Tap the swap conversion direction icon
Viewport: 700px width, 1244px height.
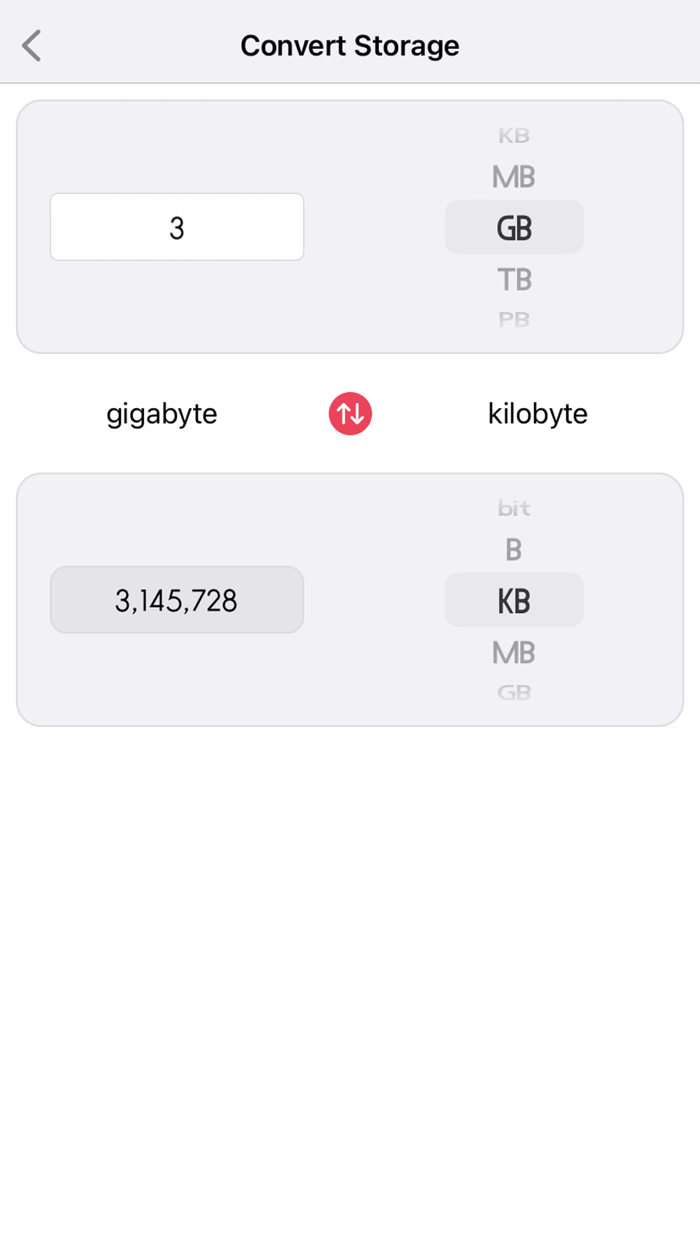(x=350, y=413)
